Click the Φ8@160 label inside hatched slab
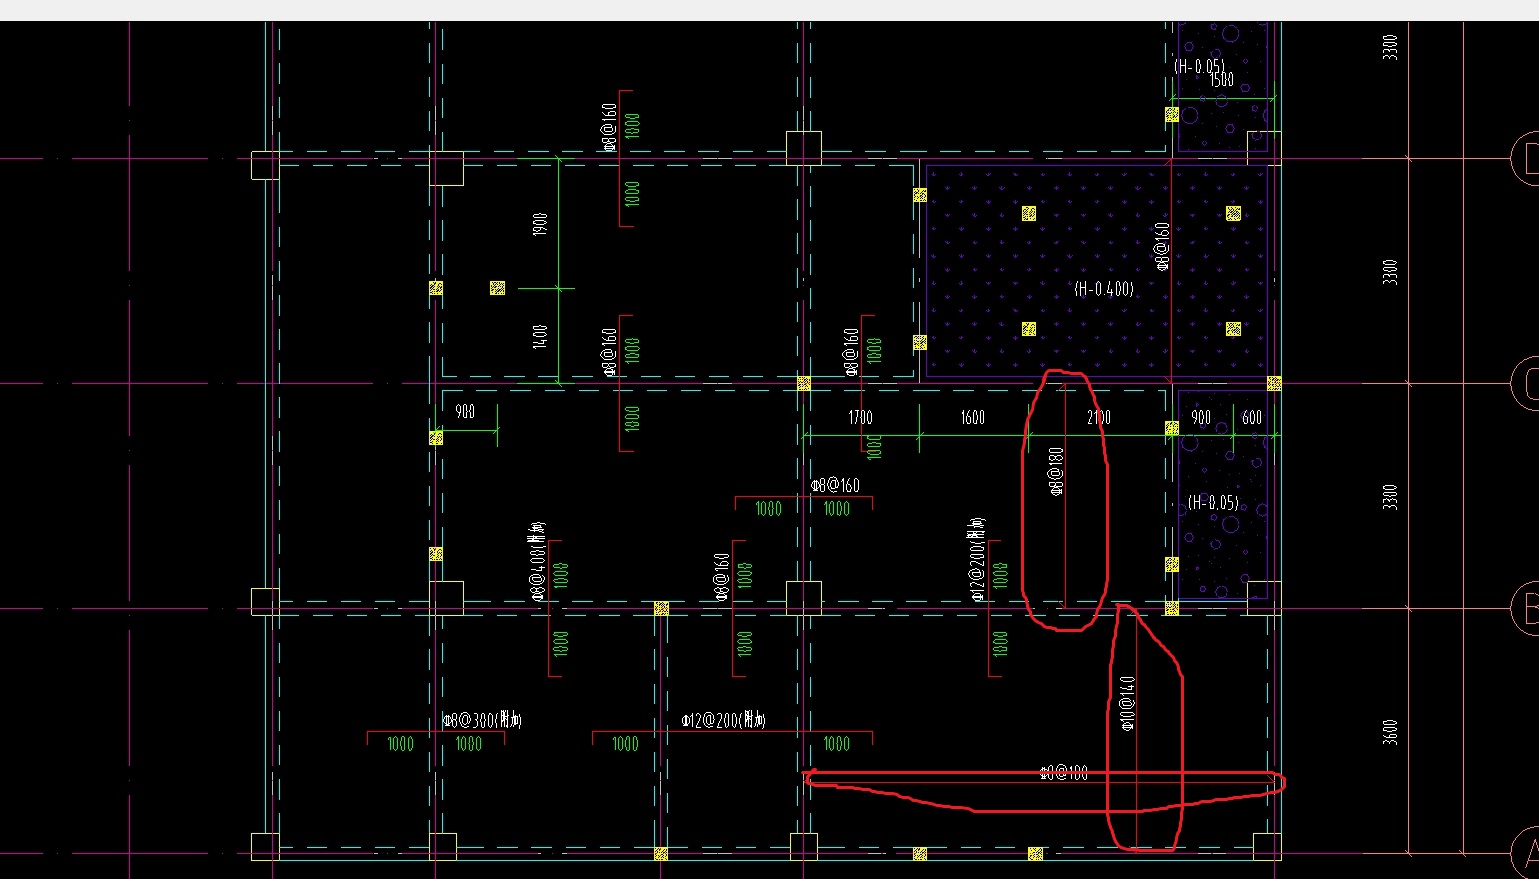Screen dimensions: 1539x879 pos(1162,247)
